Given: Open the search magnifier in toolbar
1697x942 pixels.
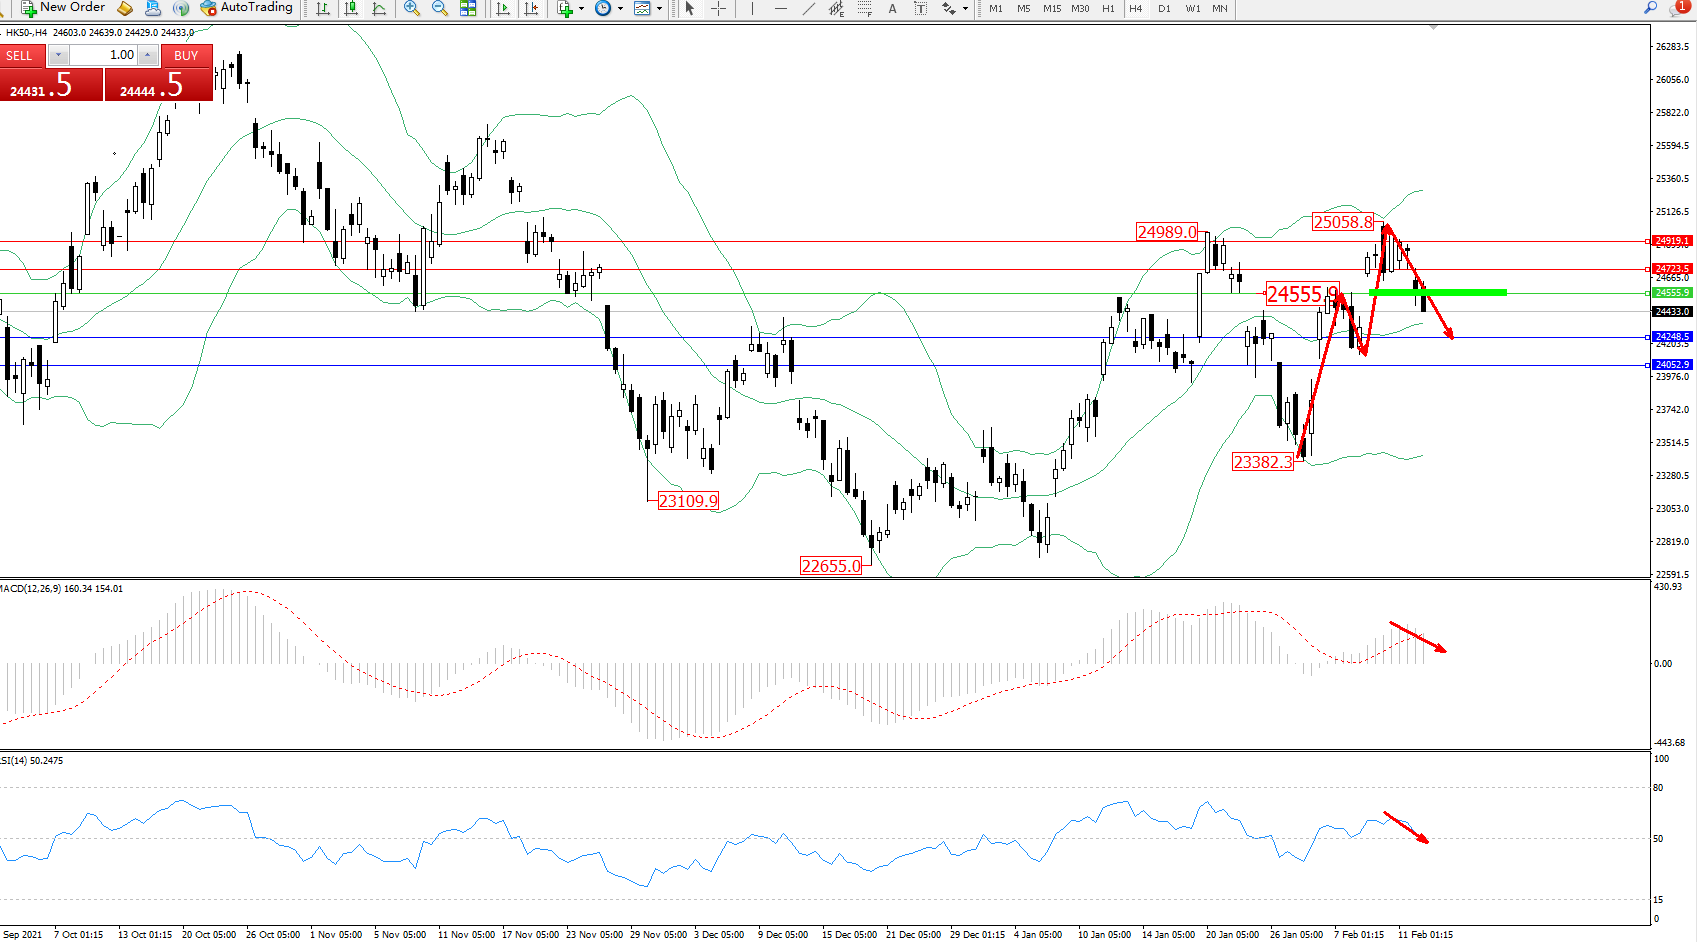Looking at the screenshot, I should click(x=1650, y=8).
